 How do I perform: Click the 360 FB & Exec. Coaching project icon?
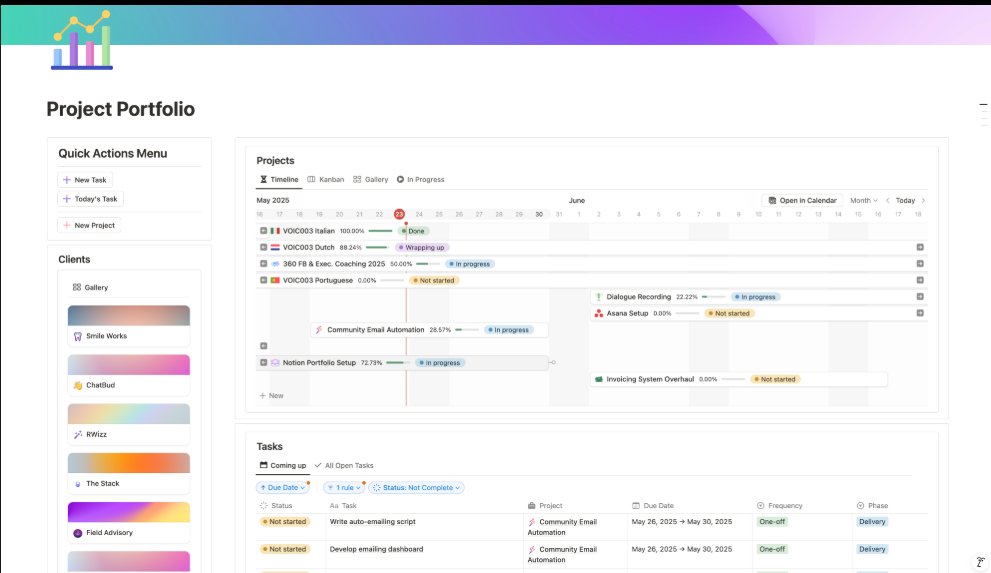tap(275, 264)
